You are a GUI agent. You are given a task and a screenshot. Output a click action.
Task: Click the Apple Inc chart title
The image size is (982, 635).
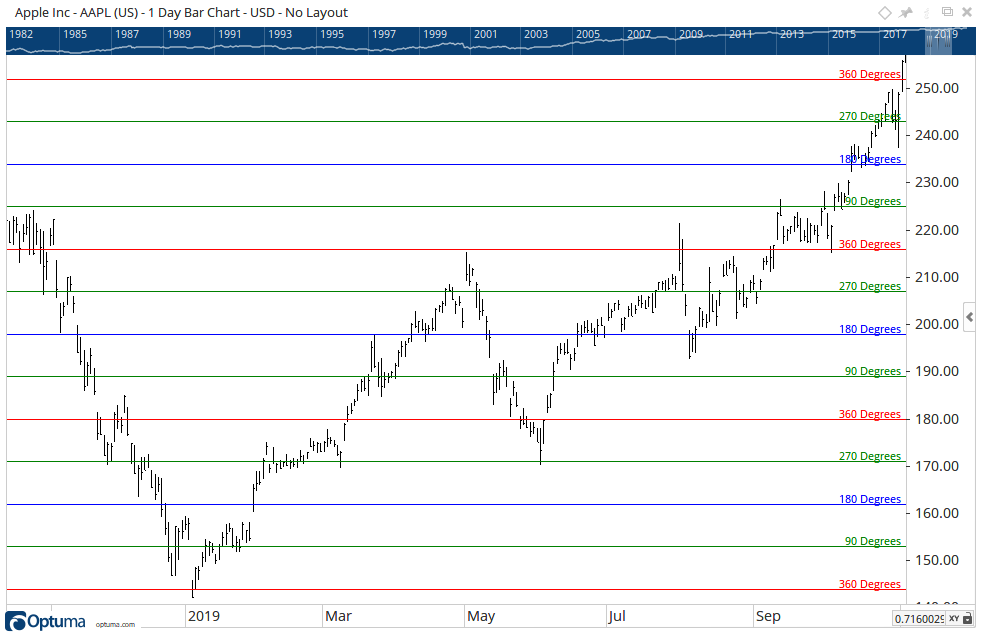[181, 13]
